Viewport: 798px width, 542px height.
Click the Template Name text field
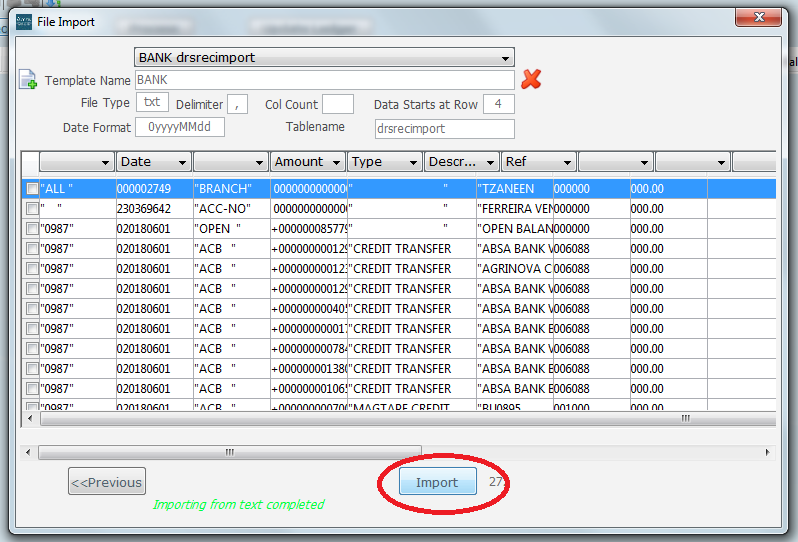point(324,80)
